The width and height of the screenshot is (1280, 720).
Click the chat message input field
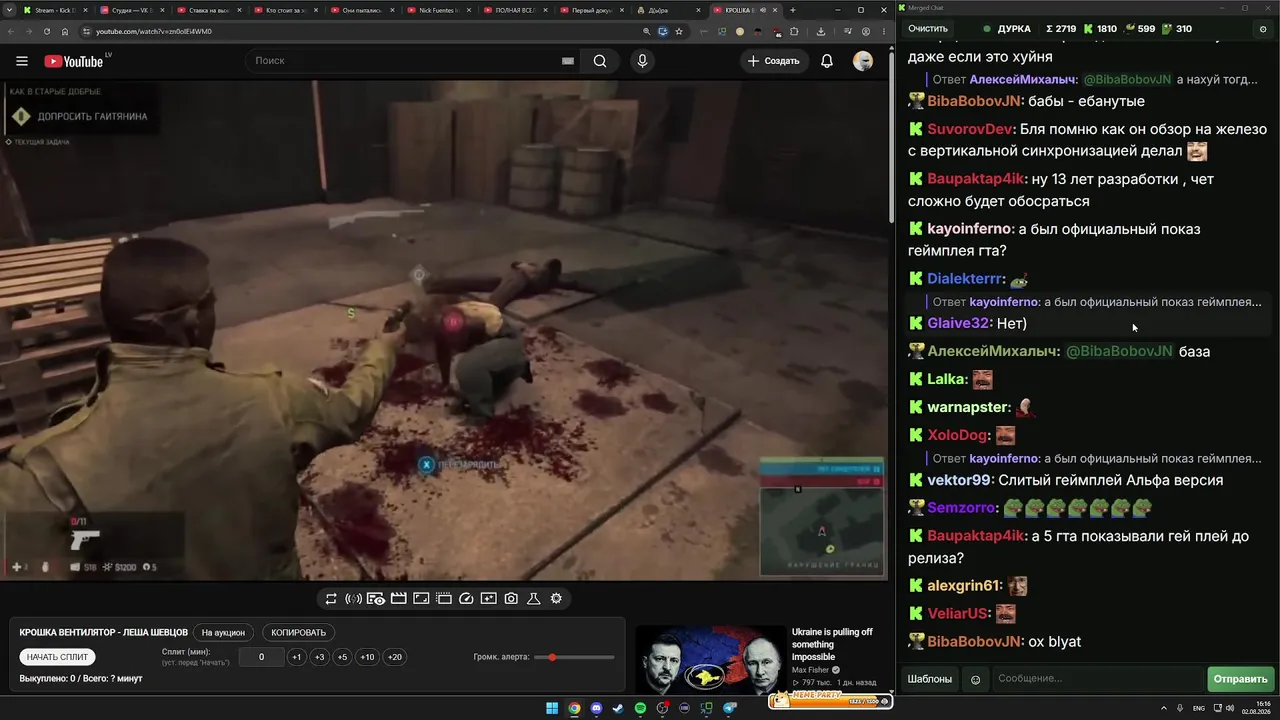[1096, 680]
